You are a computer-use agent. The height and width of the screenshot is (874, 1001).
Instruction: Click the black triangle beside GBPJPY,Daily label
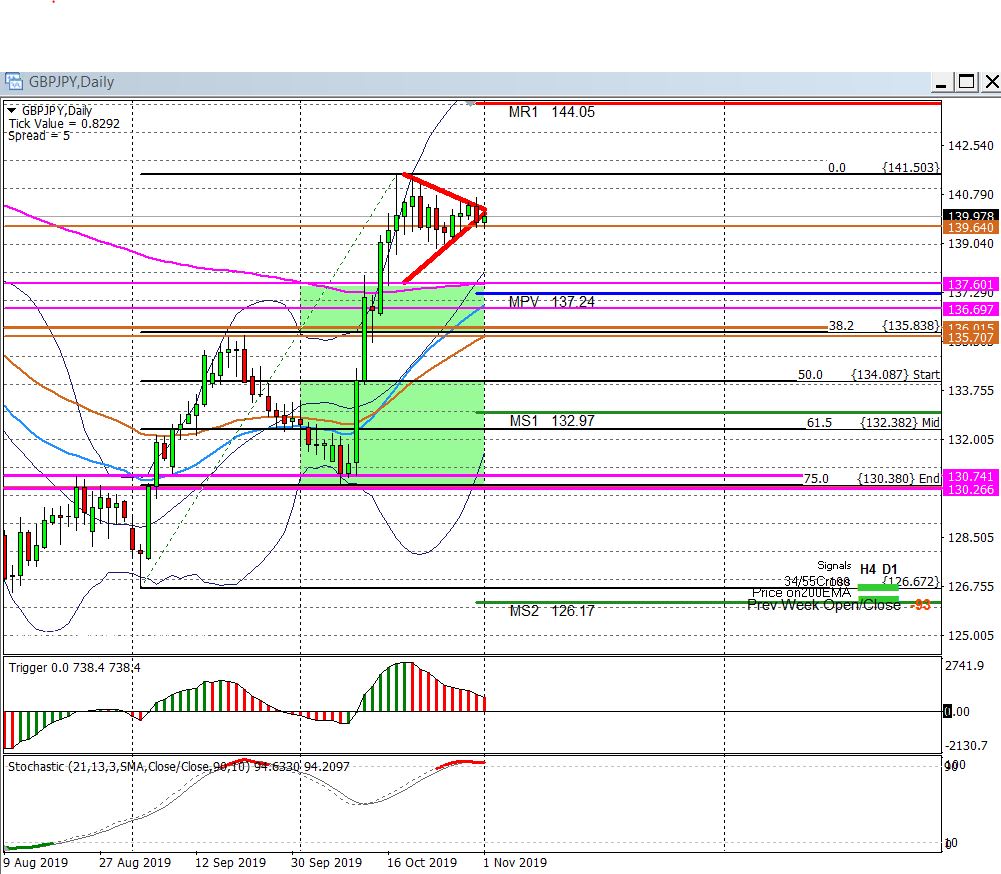point(11,111)
